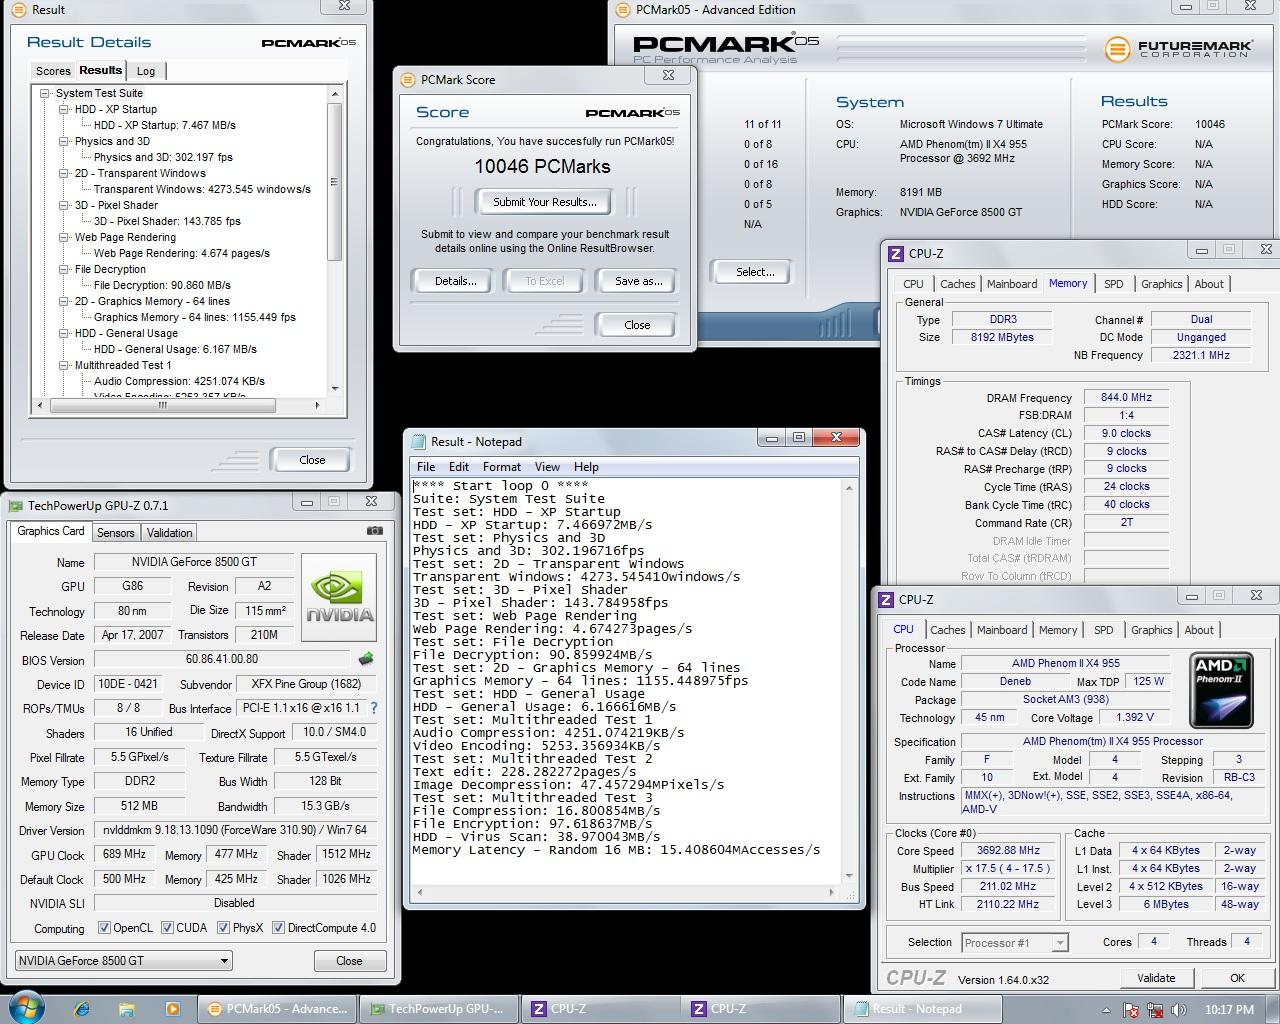The width and height of the screenshot is (1280, 1024).
Task: Open the SPD tab in CPU-Z Memory window
Action: (x=1113, y=284)
